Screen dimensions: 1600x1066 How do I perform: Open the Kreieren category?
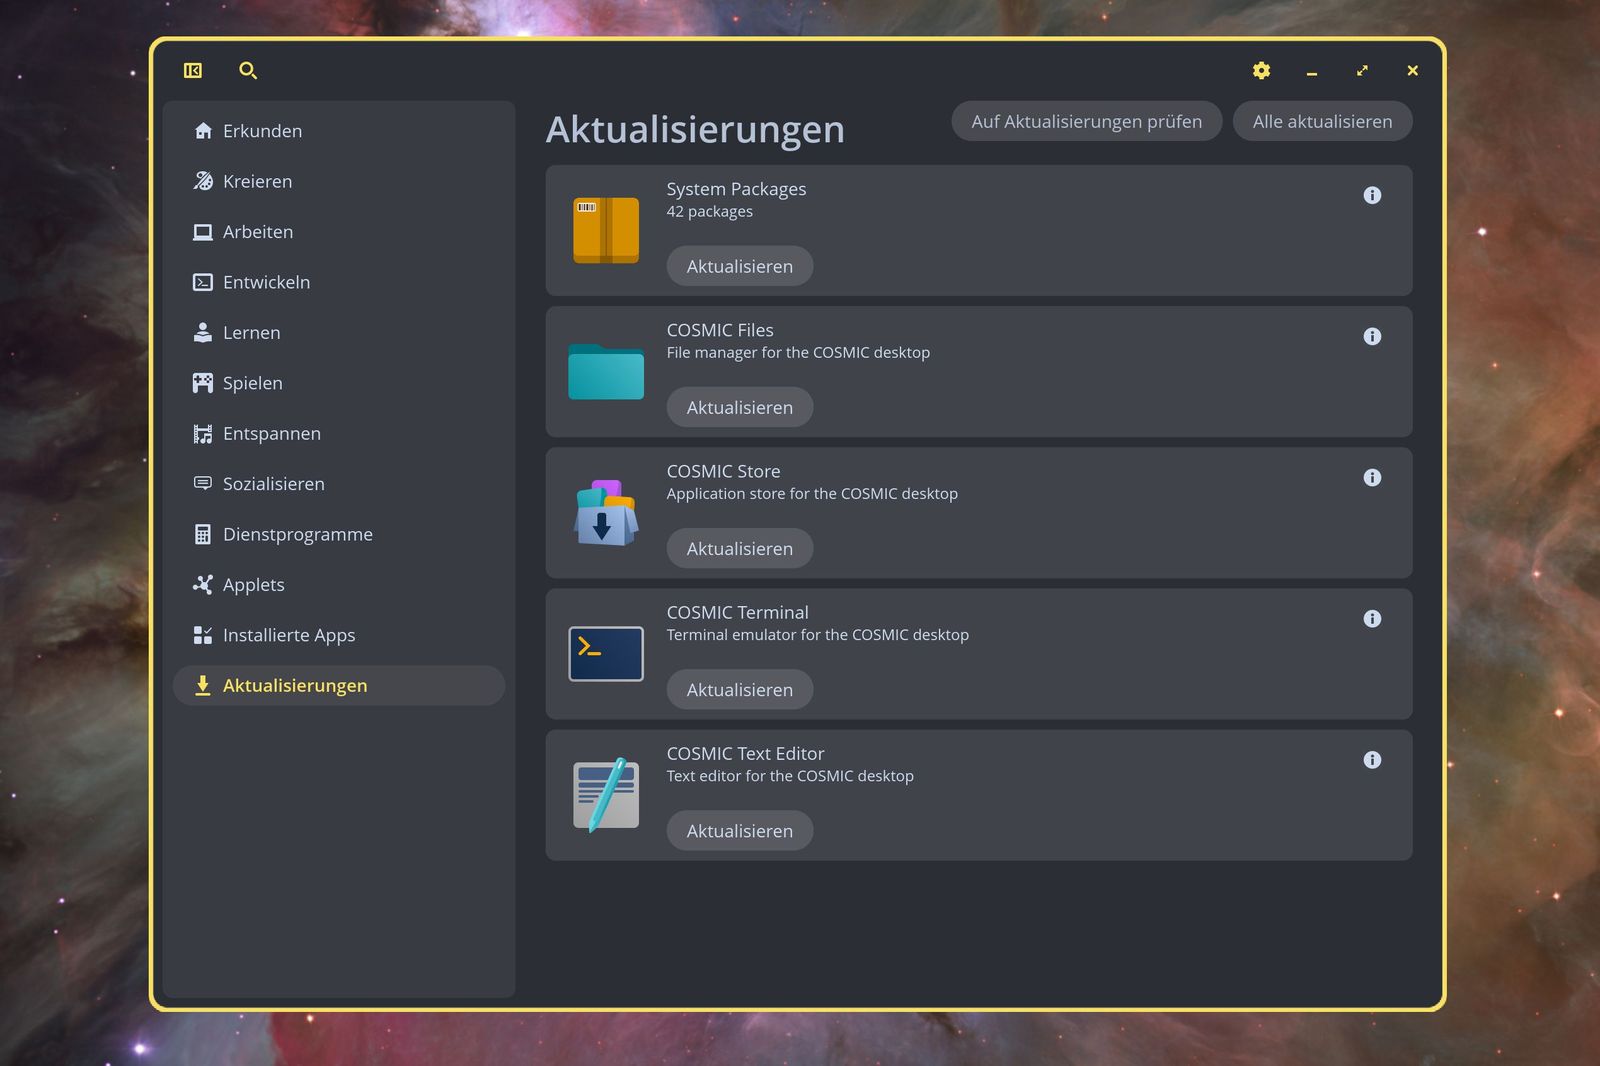point(339,181)
